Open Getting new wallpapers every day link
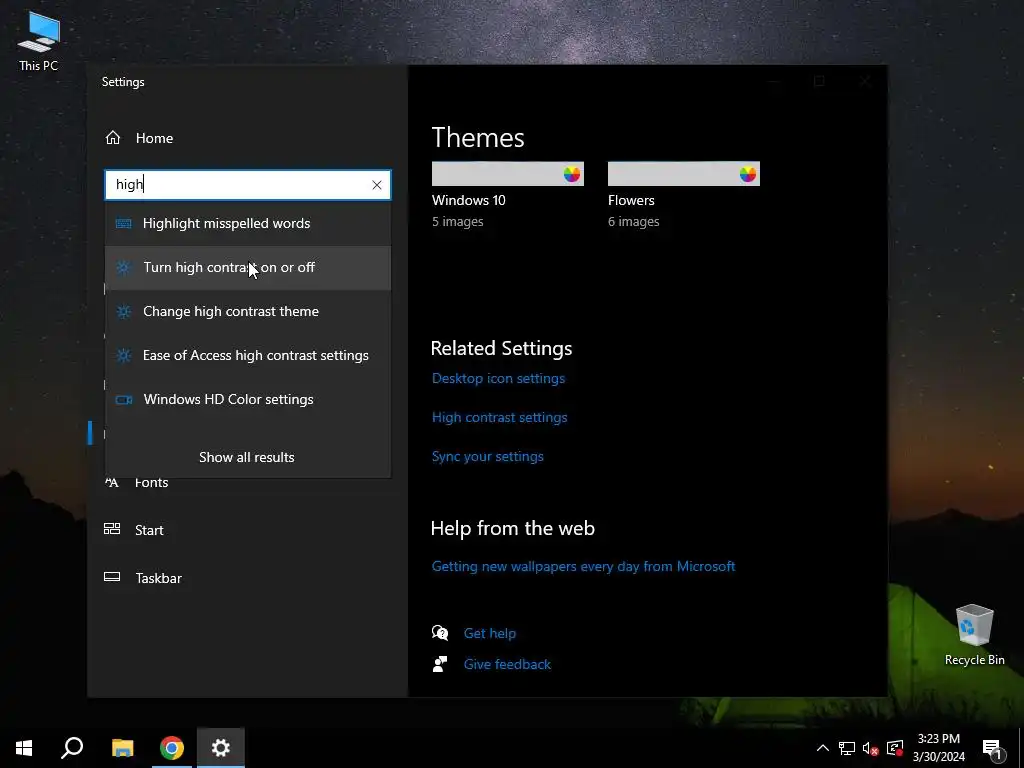This screenshot has height=768, width=1024. click(x=583, y=566)
